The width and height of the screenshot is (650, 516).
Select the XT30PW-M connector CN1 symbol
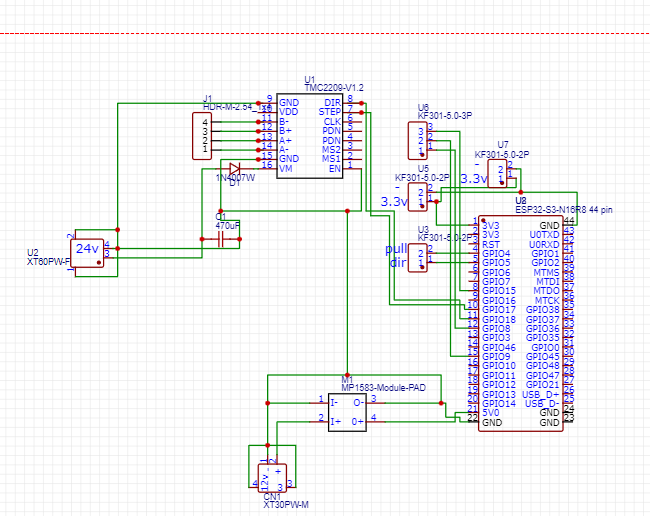click(272, 478)
